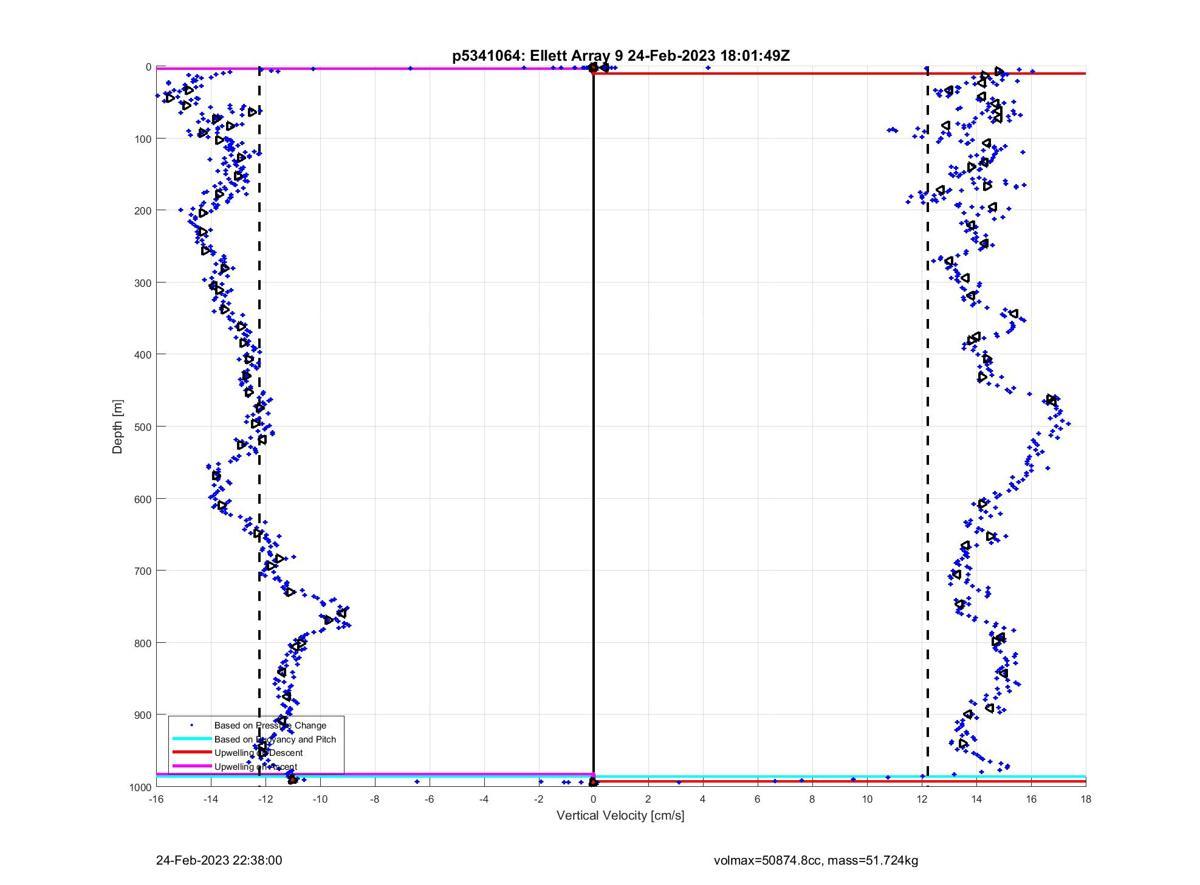Click the x-axis tick label '-10'

click(x=320, y=799)
